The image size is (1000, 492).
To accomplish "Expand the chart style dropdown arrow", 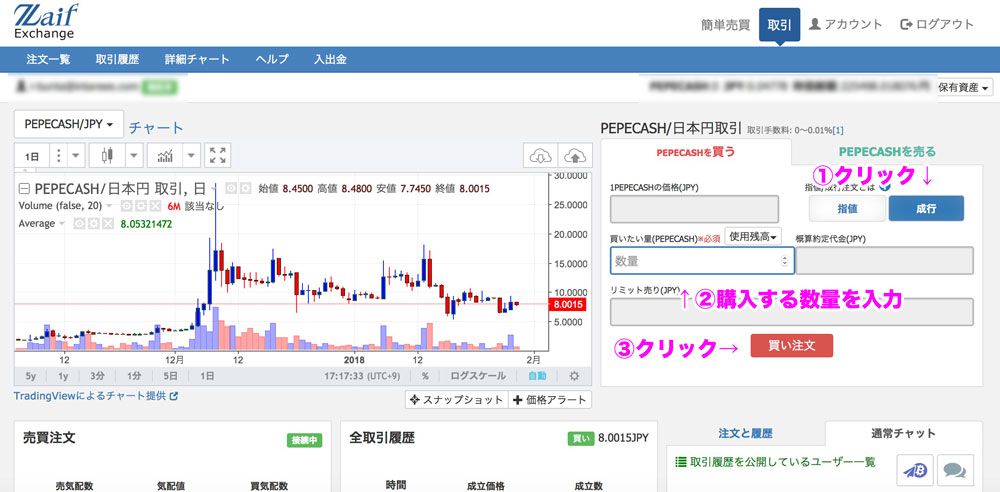I will coord(135,155).
